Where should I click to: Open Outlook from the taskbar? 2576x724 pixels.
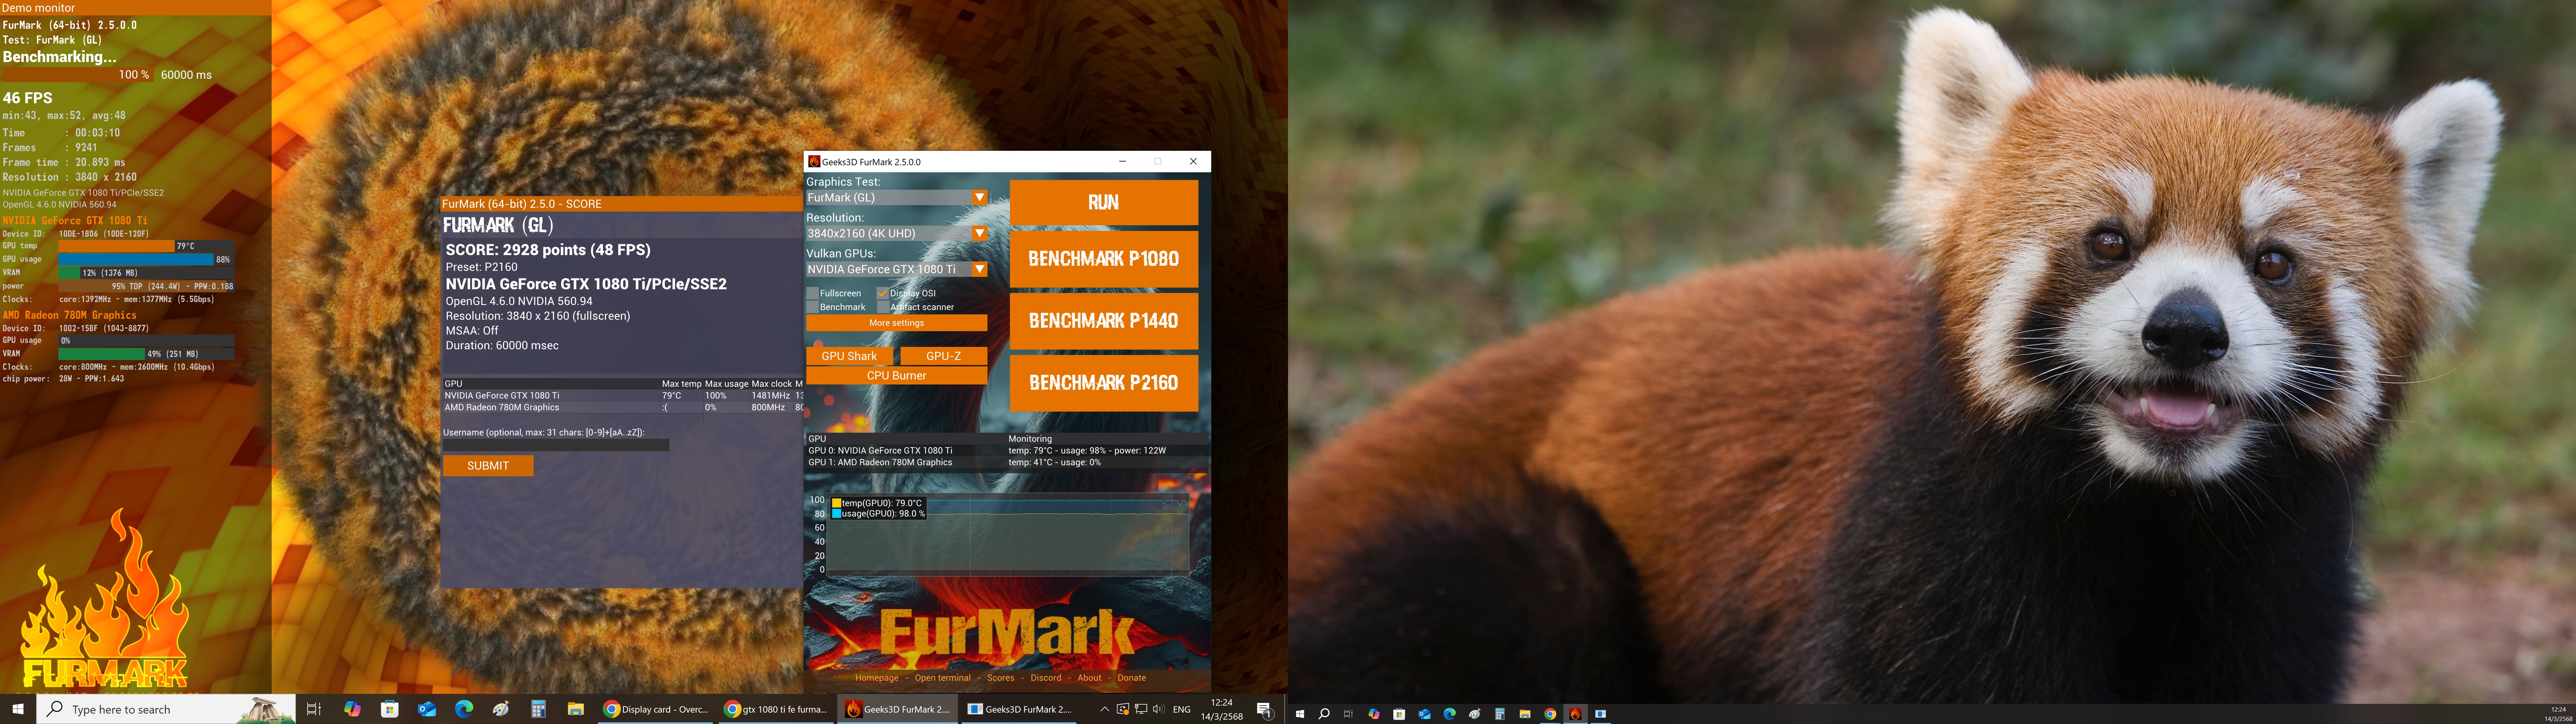click(427, 709)
